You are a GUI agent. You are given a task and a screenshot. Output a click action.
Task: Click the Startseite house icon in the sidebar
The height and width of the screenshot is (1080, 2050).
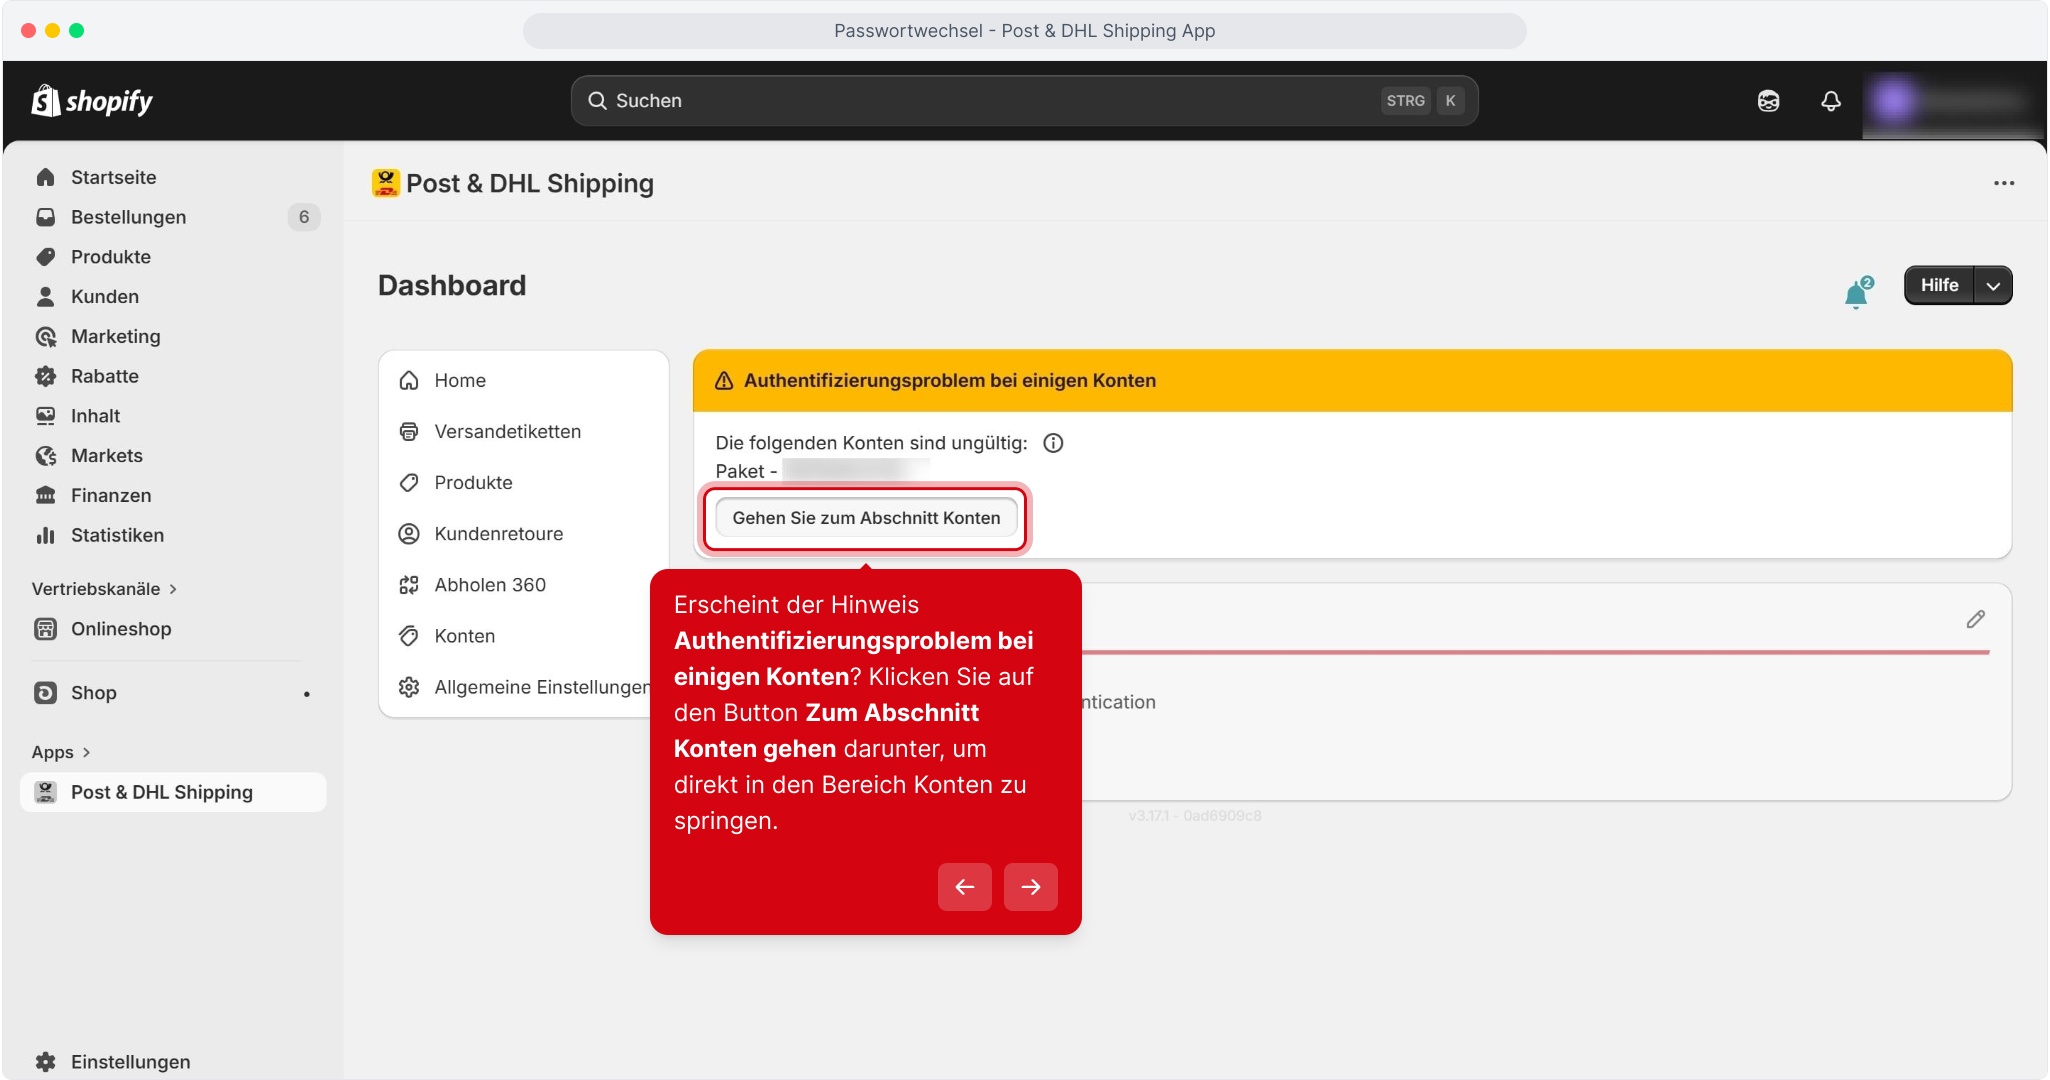coord(45,177)
